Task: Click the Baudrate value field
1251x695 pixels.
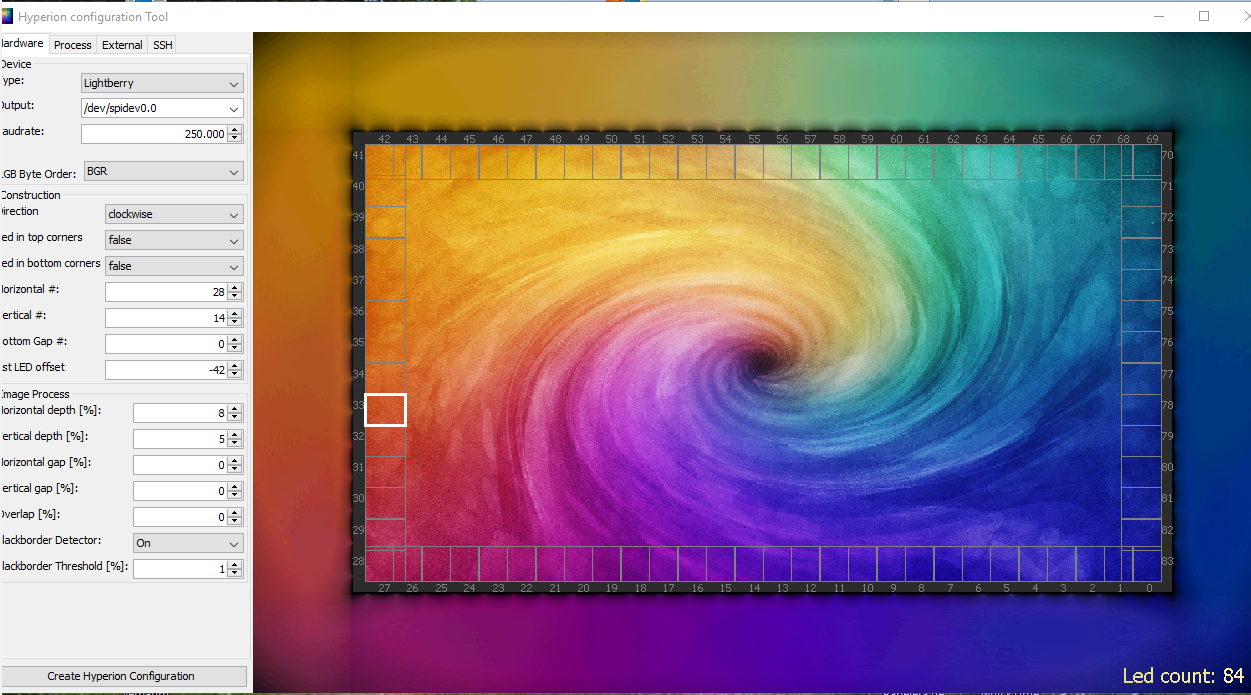Action: coord(154,133)
